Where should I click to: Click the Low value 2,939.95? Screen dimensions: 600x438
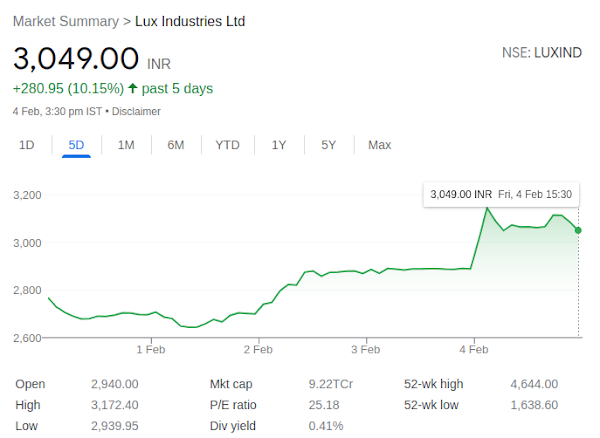point(115,426)
